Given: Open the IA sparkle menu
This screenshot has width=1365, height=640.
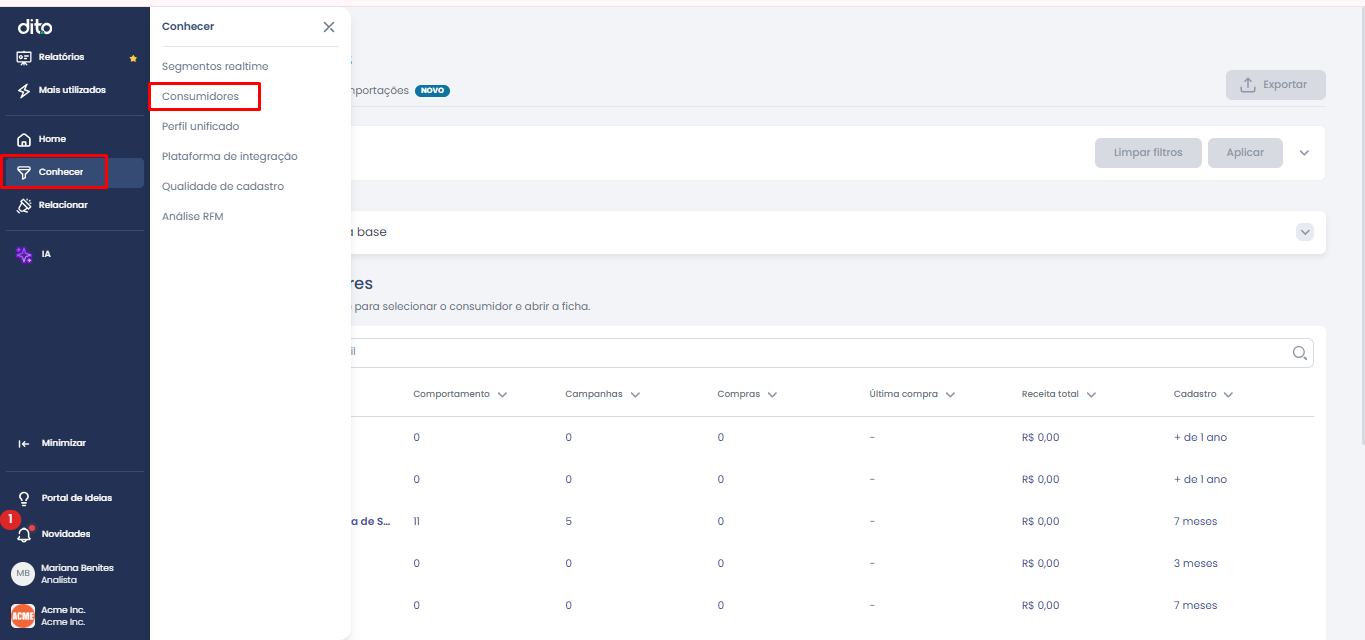Looking at the screenshot, I should [24, 254].
